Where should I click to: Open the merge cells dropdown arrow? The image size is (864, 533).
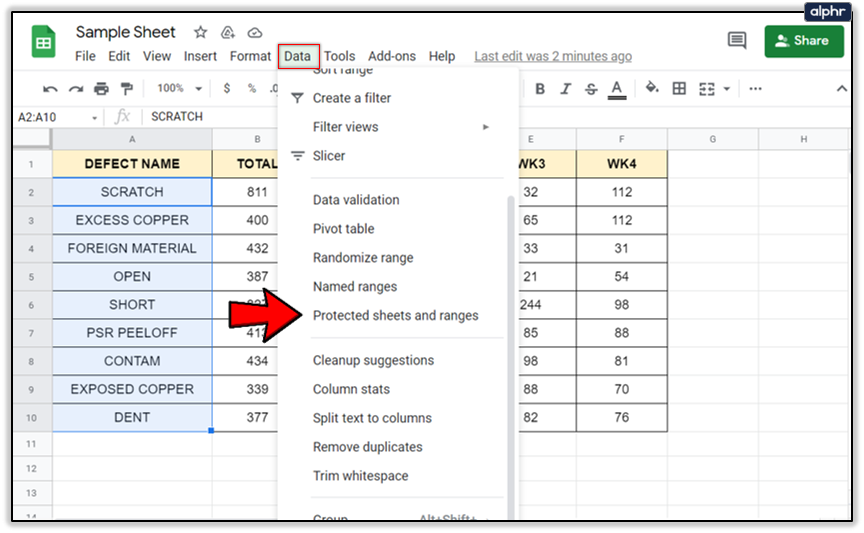tap(727, 89)
